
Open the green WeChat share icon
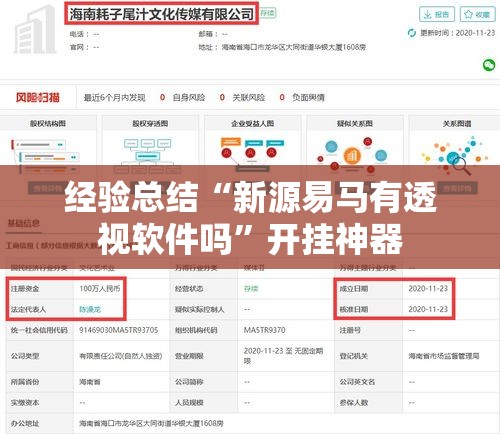[x=489, y=65]
